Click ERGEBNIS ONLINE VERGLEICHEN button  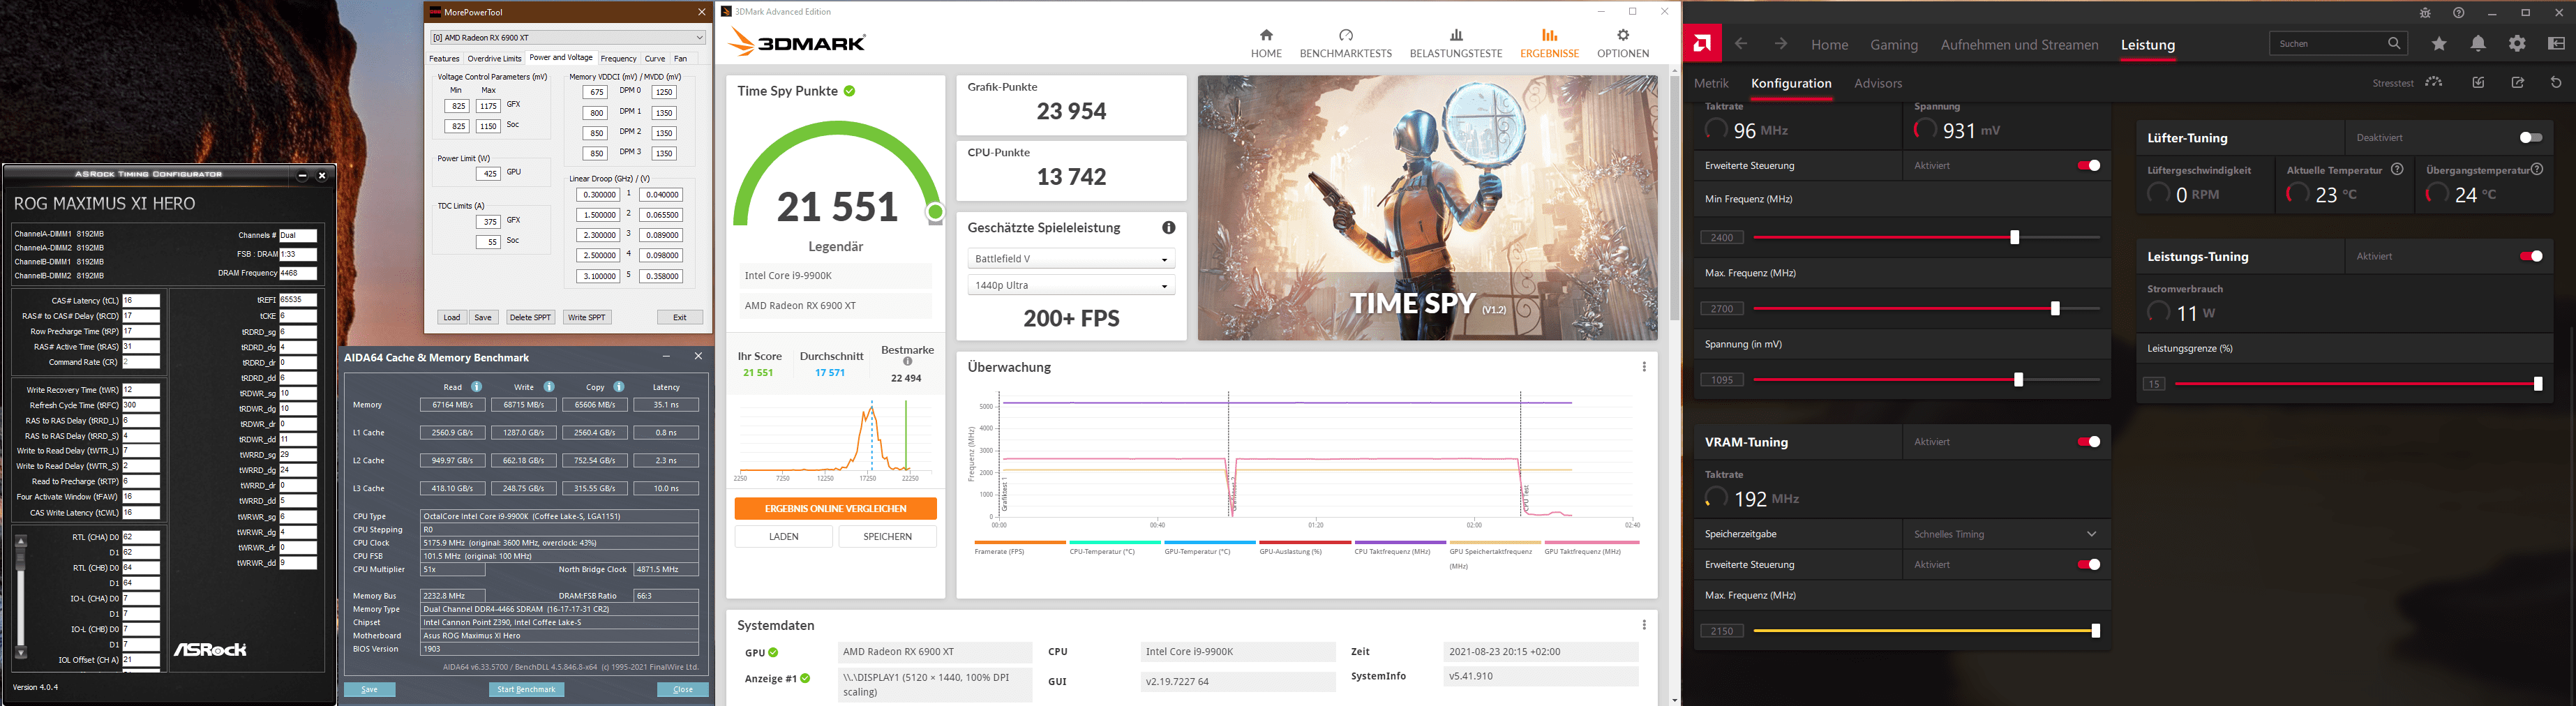coord(835,509)
